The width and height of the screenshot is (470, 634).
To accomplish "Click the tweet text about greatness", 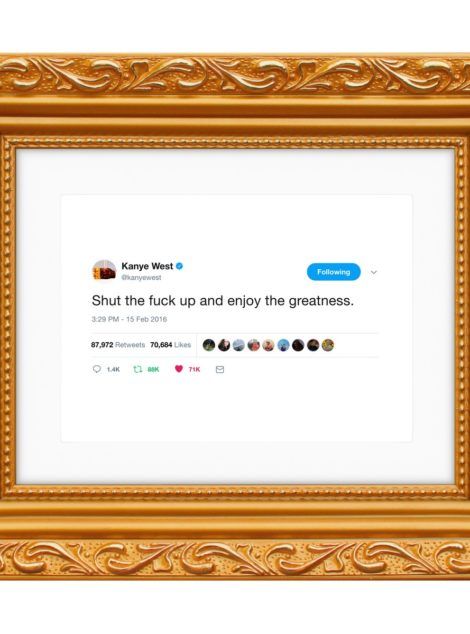I will [x=222, y=301].
